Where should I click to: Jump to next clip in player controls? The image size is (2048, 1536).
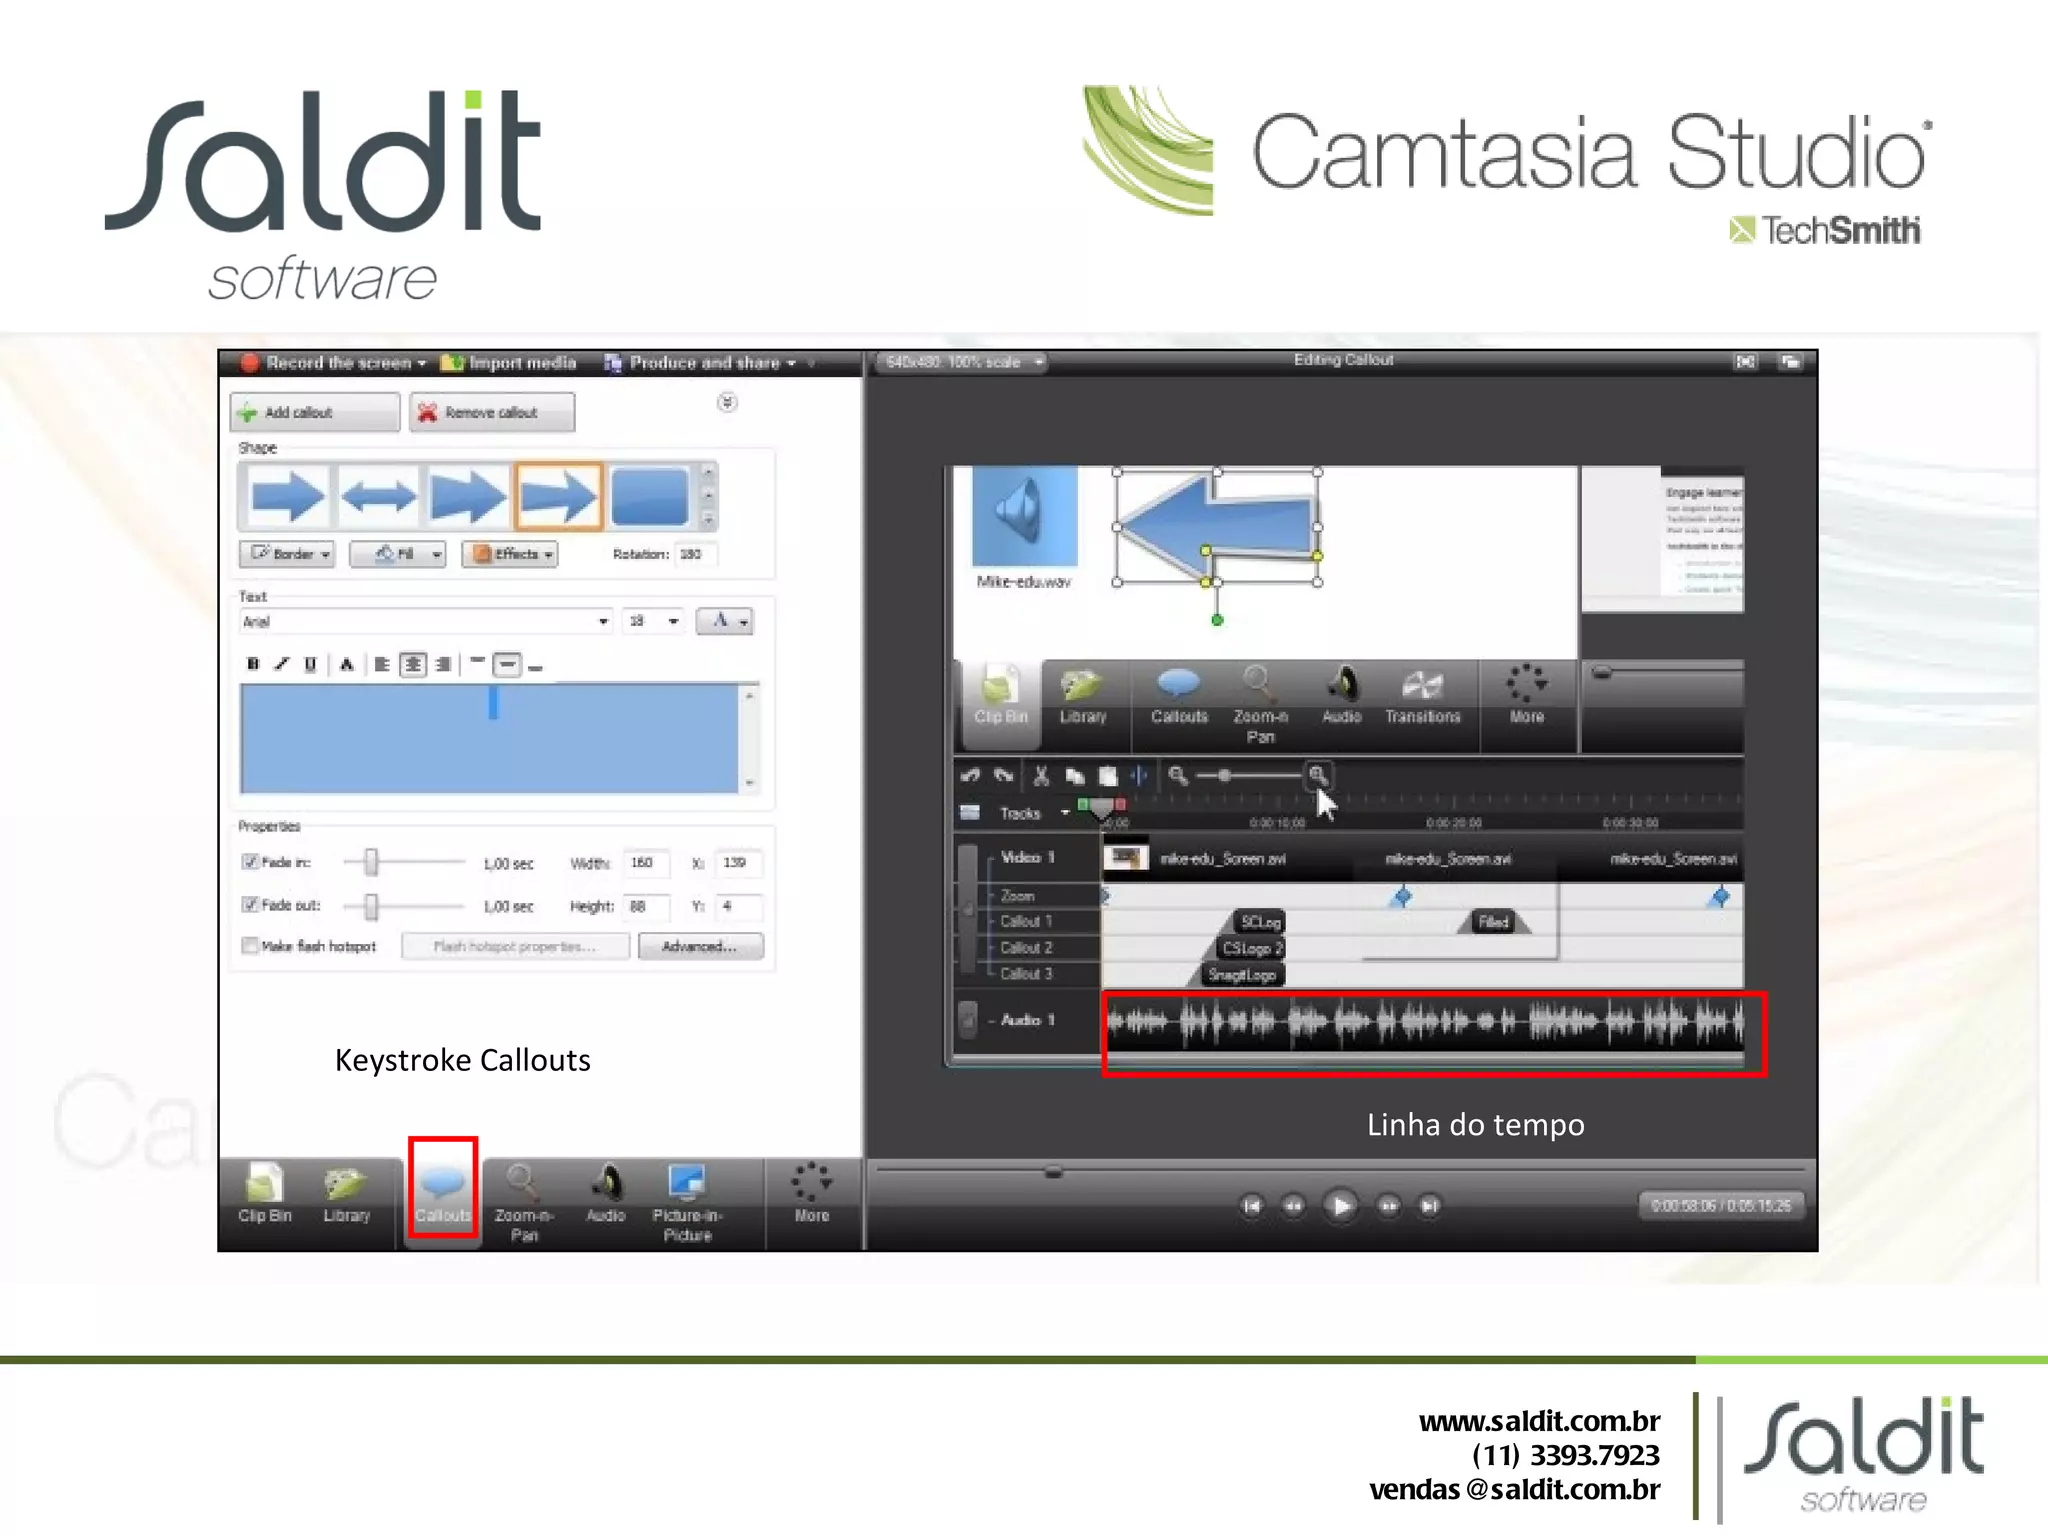point(1430,1206)
